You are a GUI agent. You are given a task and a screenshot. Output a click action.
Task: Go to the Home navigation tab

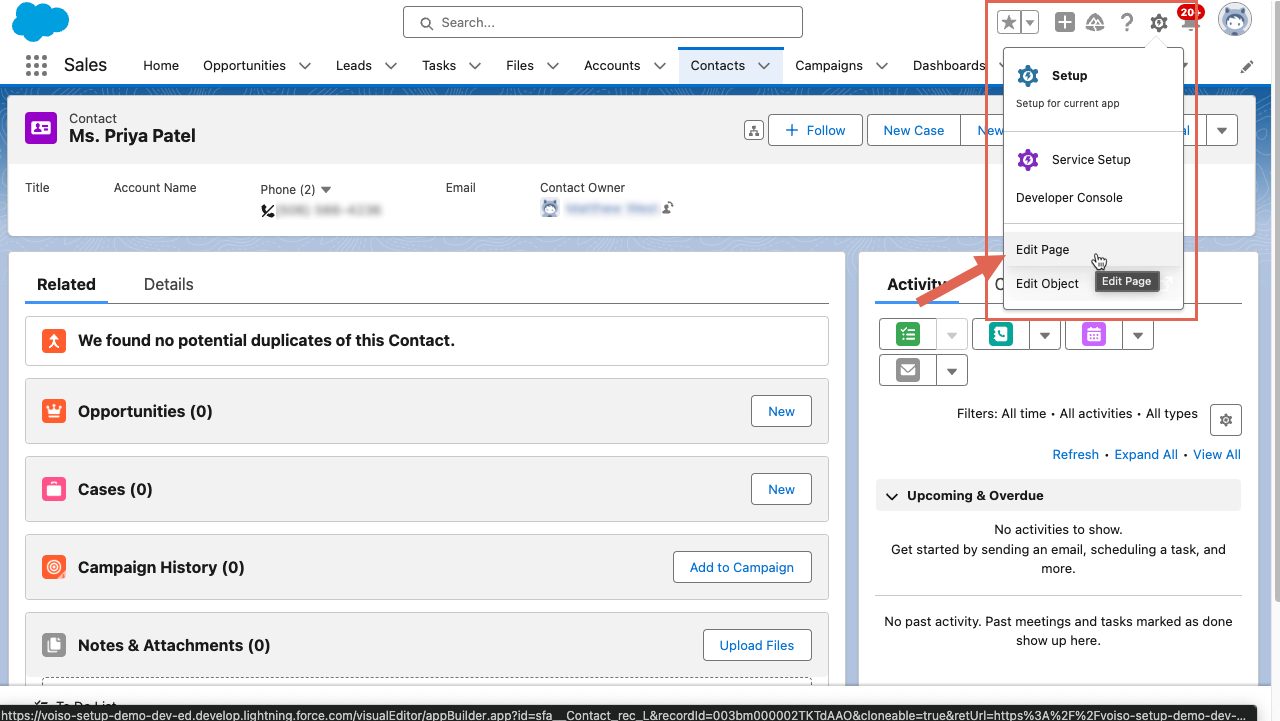(x=161, y=66)
